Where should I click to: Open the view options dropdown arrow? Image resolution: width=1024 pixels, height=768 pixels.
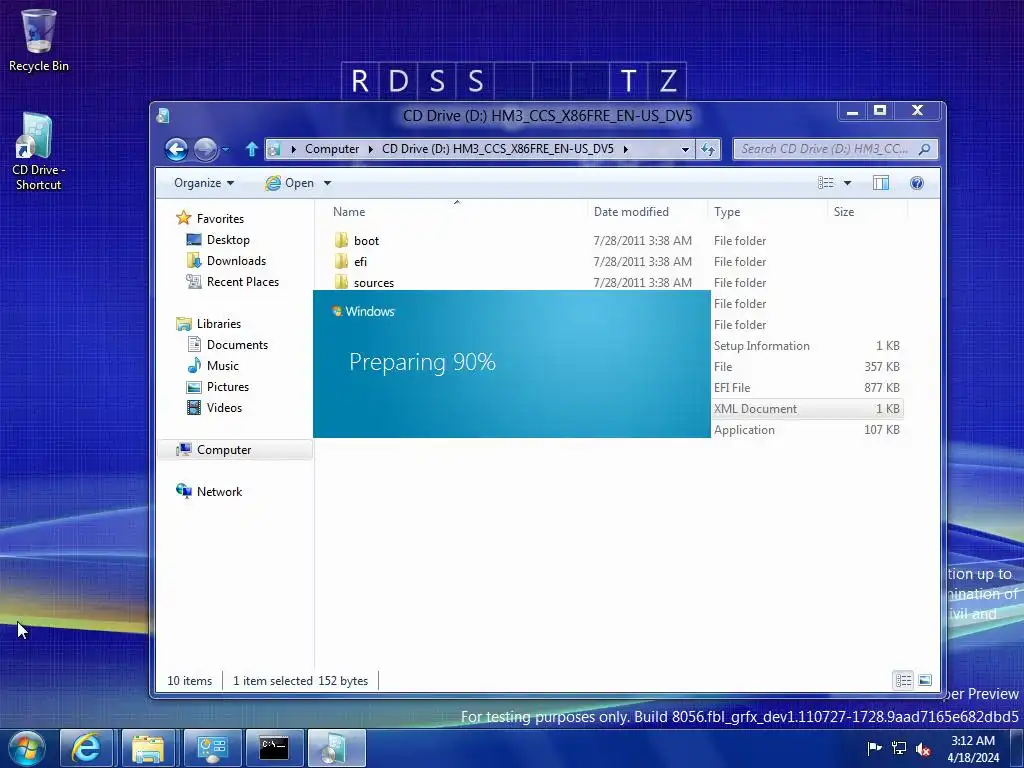(847, 183)
